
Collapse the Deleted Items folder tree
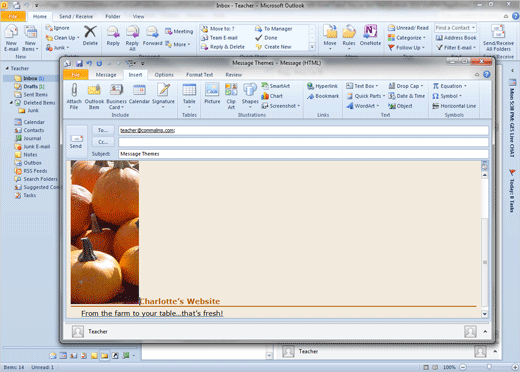[11, 103]
